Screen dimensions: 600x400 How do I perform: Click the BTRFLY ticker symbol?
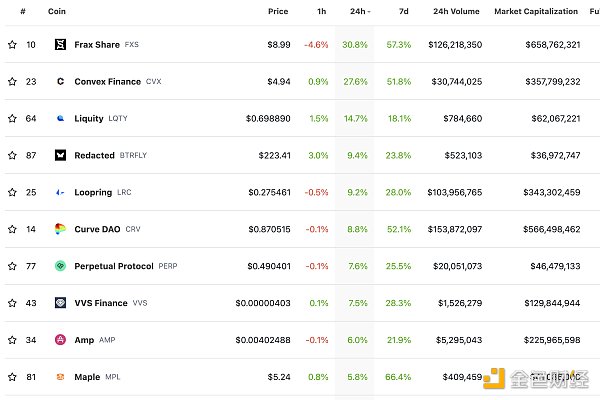point(133,155)
